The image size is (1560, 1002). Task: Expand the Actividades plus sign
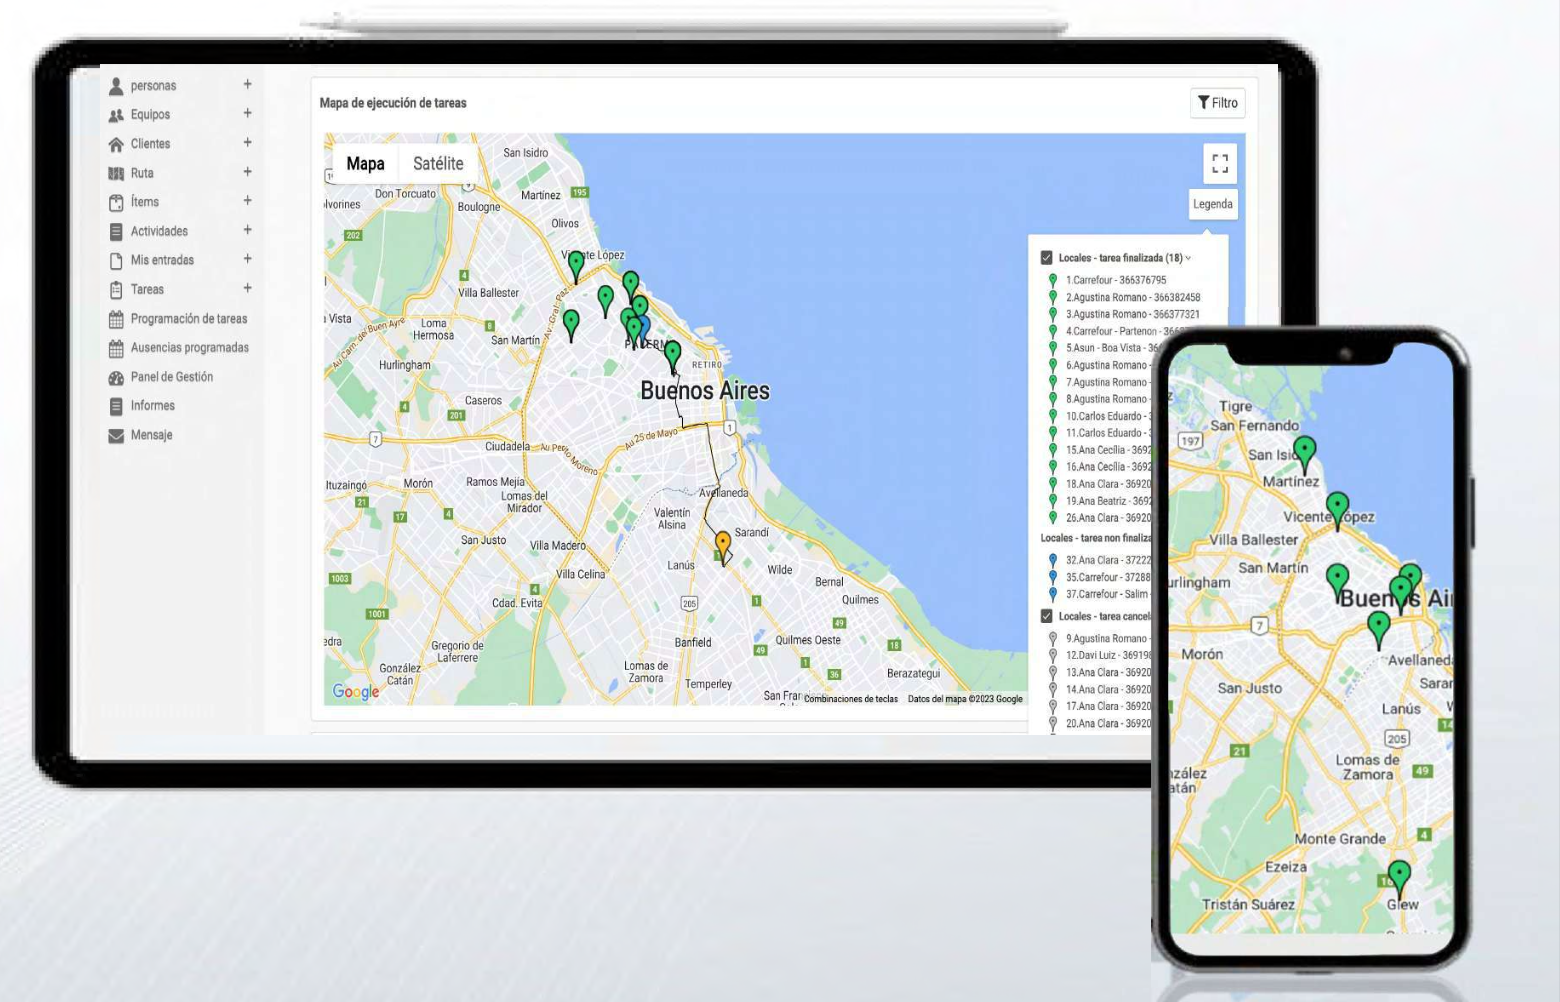[247, 230]
